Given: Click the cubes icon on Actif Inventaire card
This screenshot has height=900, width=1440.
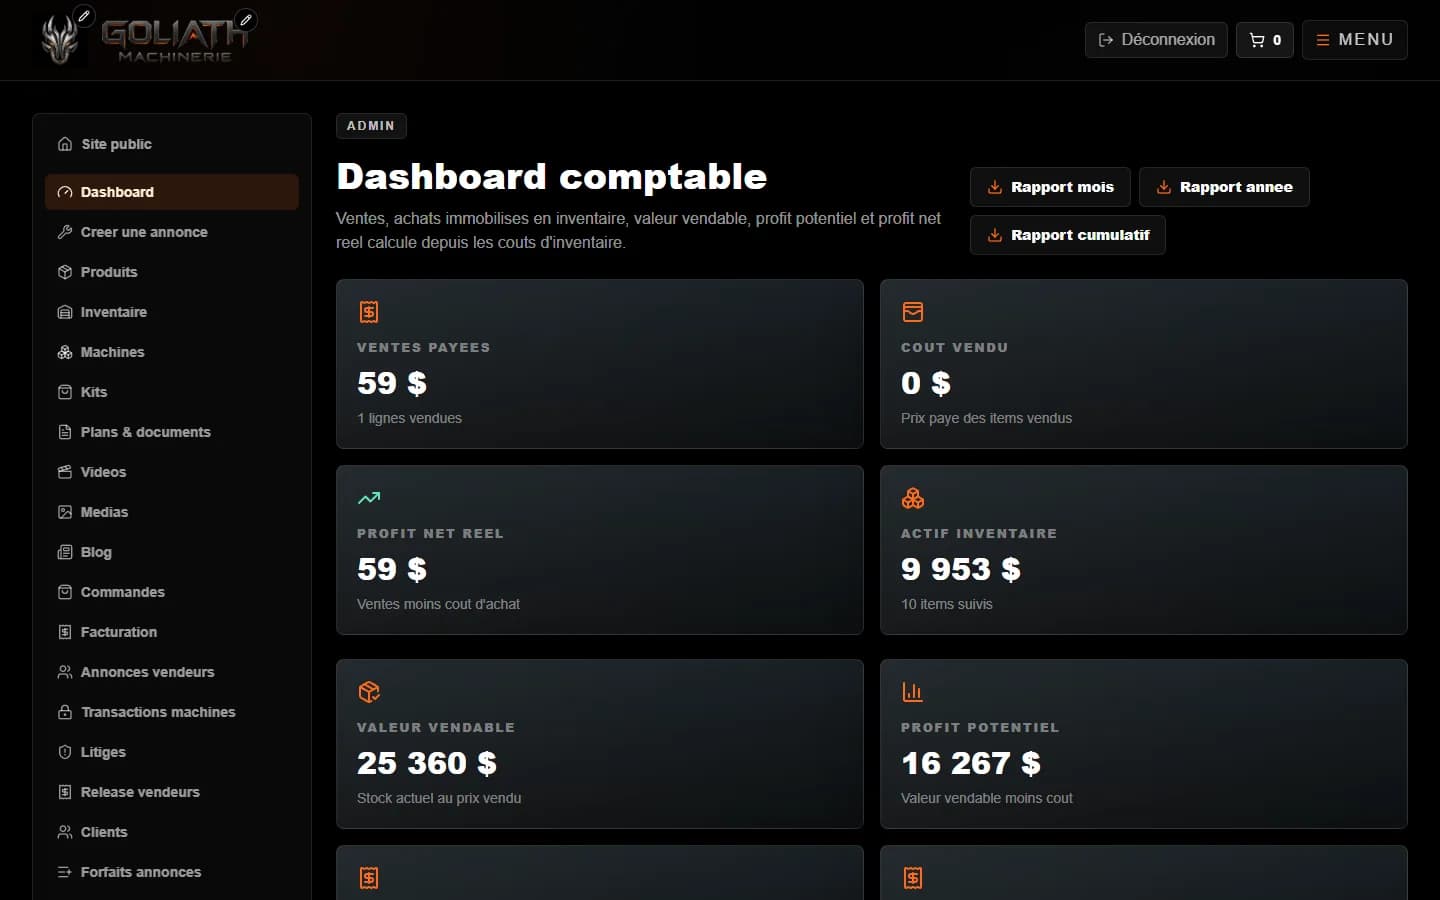Looking at the screenshot, I should tap(913, 498).
